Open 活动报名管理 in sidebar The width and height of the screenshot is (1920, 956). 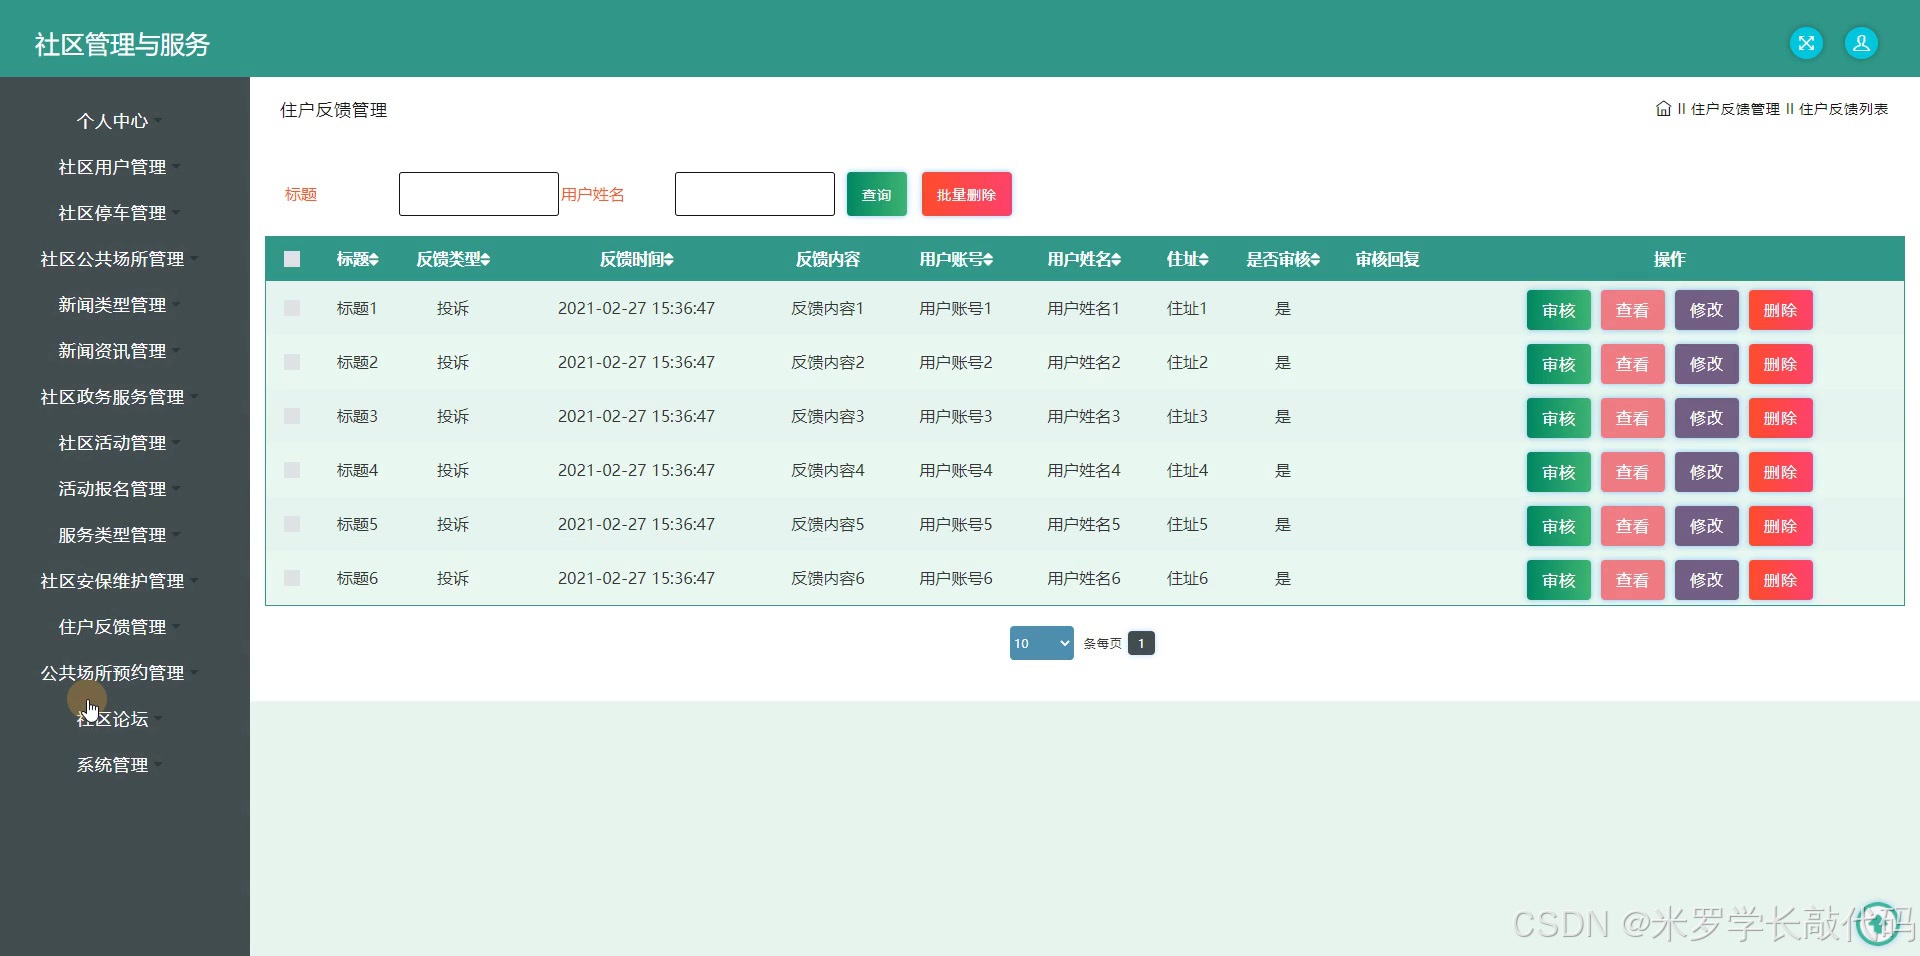119,489
